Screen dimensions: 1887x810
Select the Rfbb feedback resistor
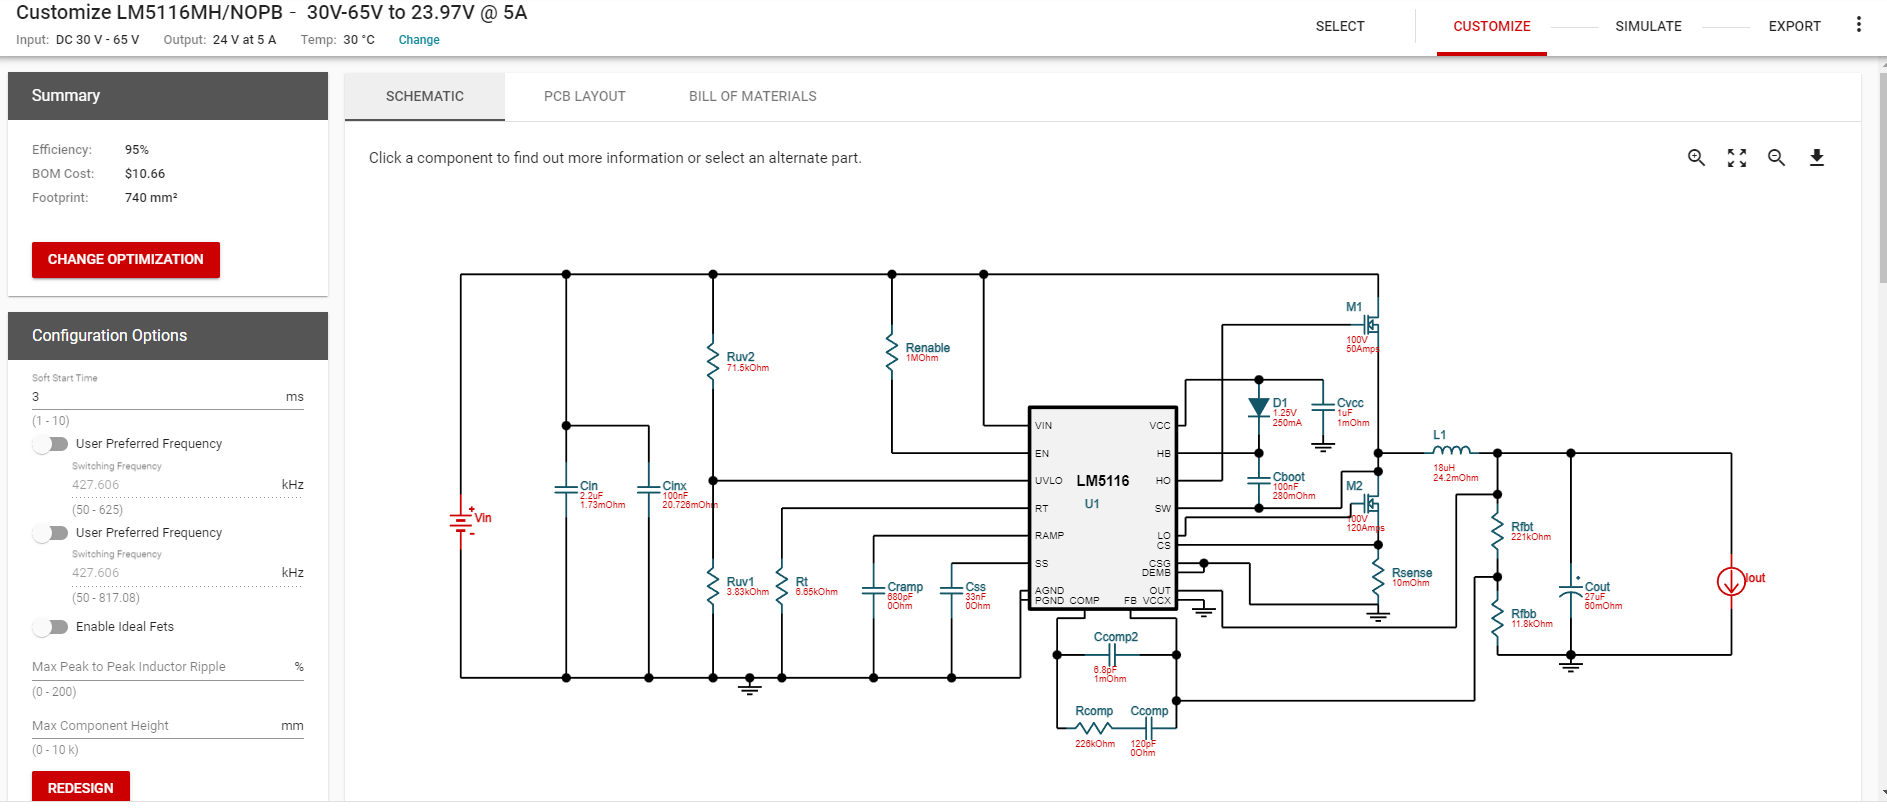coord(1497,618)
